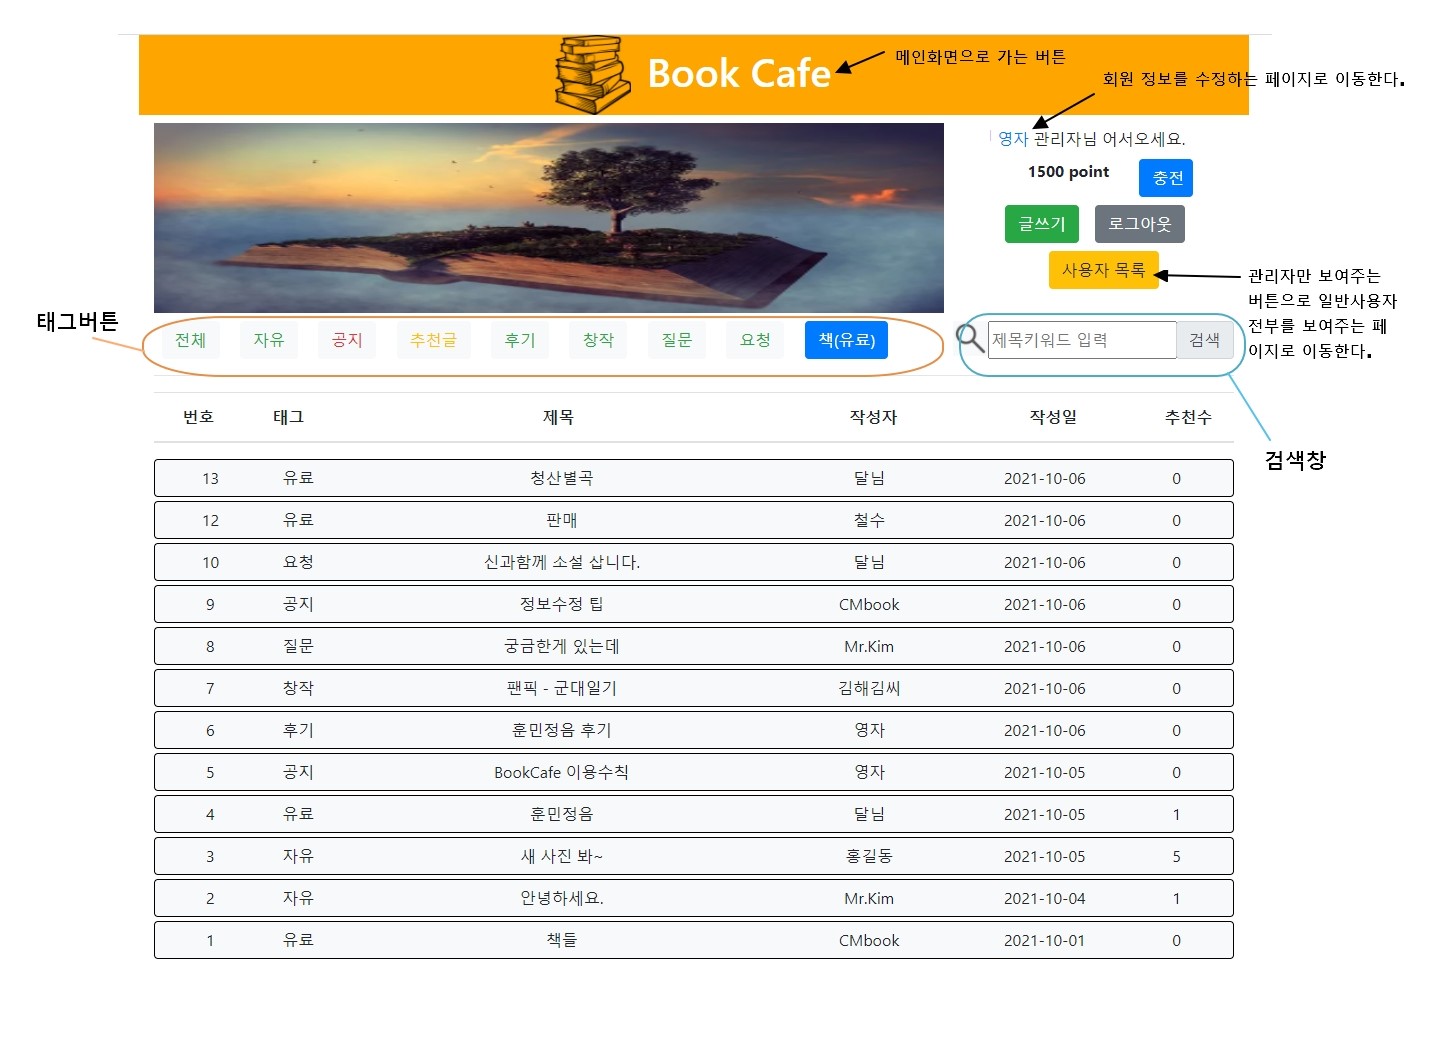This screenshot has height=1040, width=1436.
Task: Open profile via the 영자 username link
Action: pyautogui.click(x=1012, y=139)
